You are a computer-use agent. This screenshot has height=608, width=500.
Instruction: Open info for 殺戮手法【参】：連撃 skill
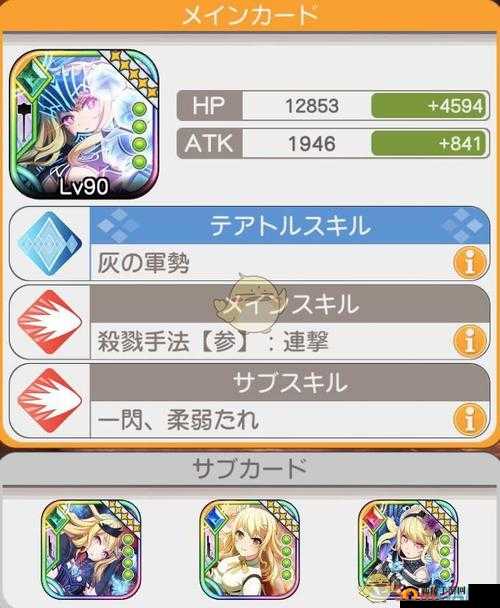469,341
